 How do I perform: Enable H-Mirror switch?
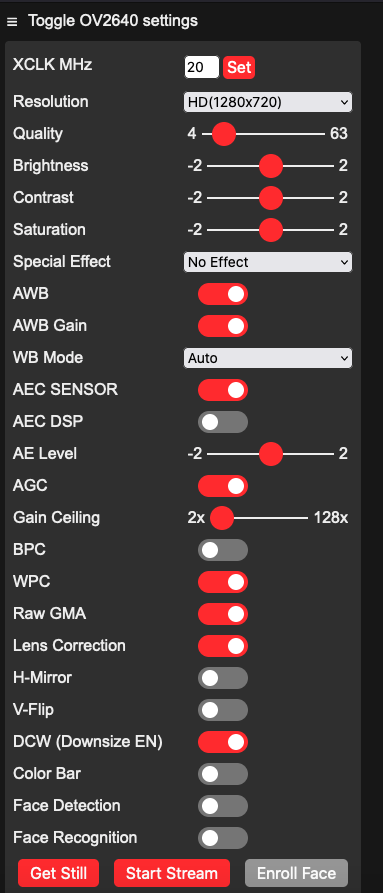click(x=223, y=678)
